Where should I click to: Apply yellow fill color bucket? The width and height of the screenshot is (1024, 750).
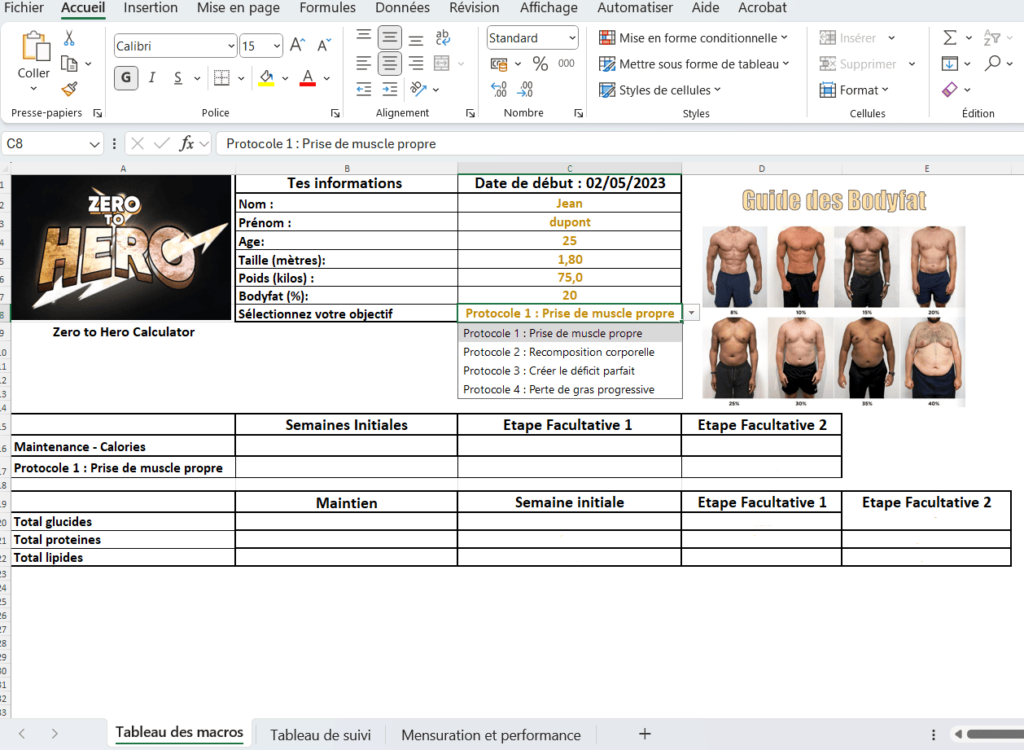pos(266,78)
